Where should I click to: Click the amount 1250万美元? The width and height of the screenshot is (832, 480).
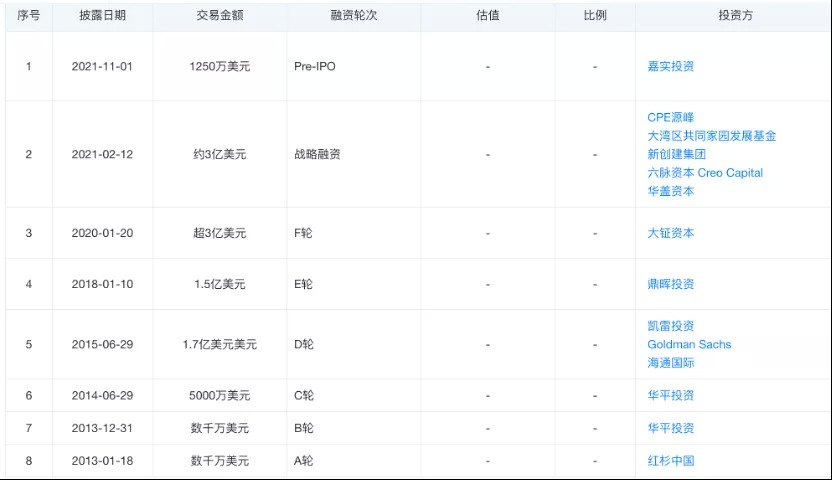[x=220, y=66]
